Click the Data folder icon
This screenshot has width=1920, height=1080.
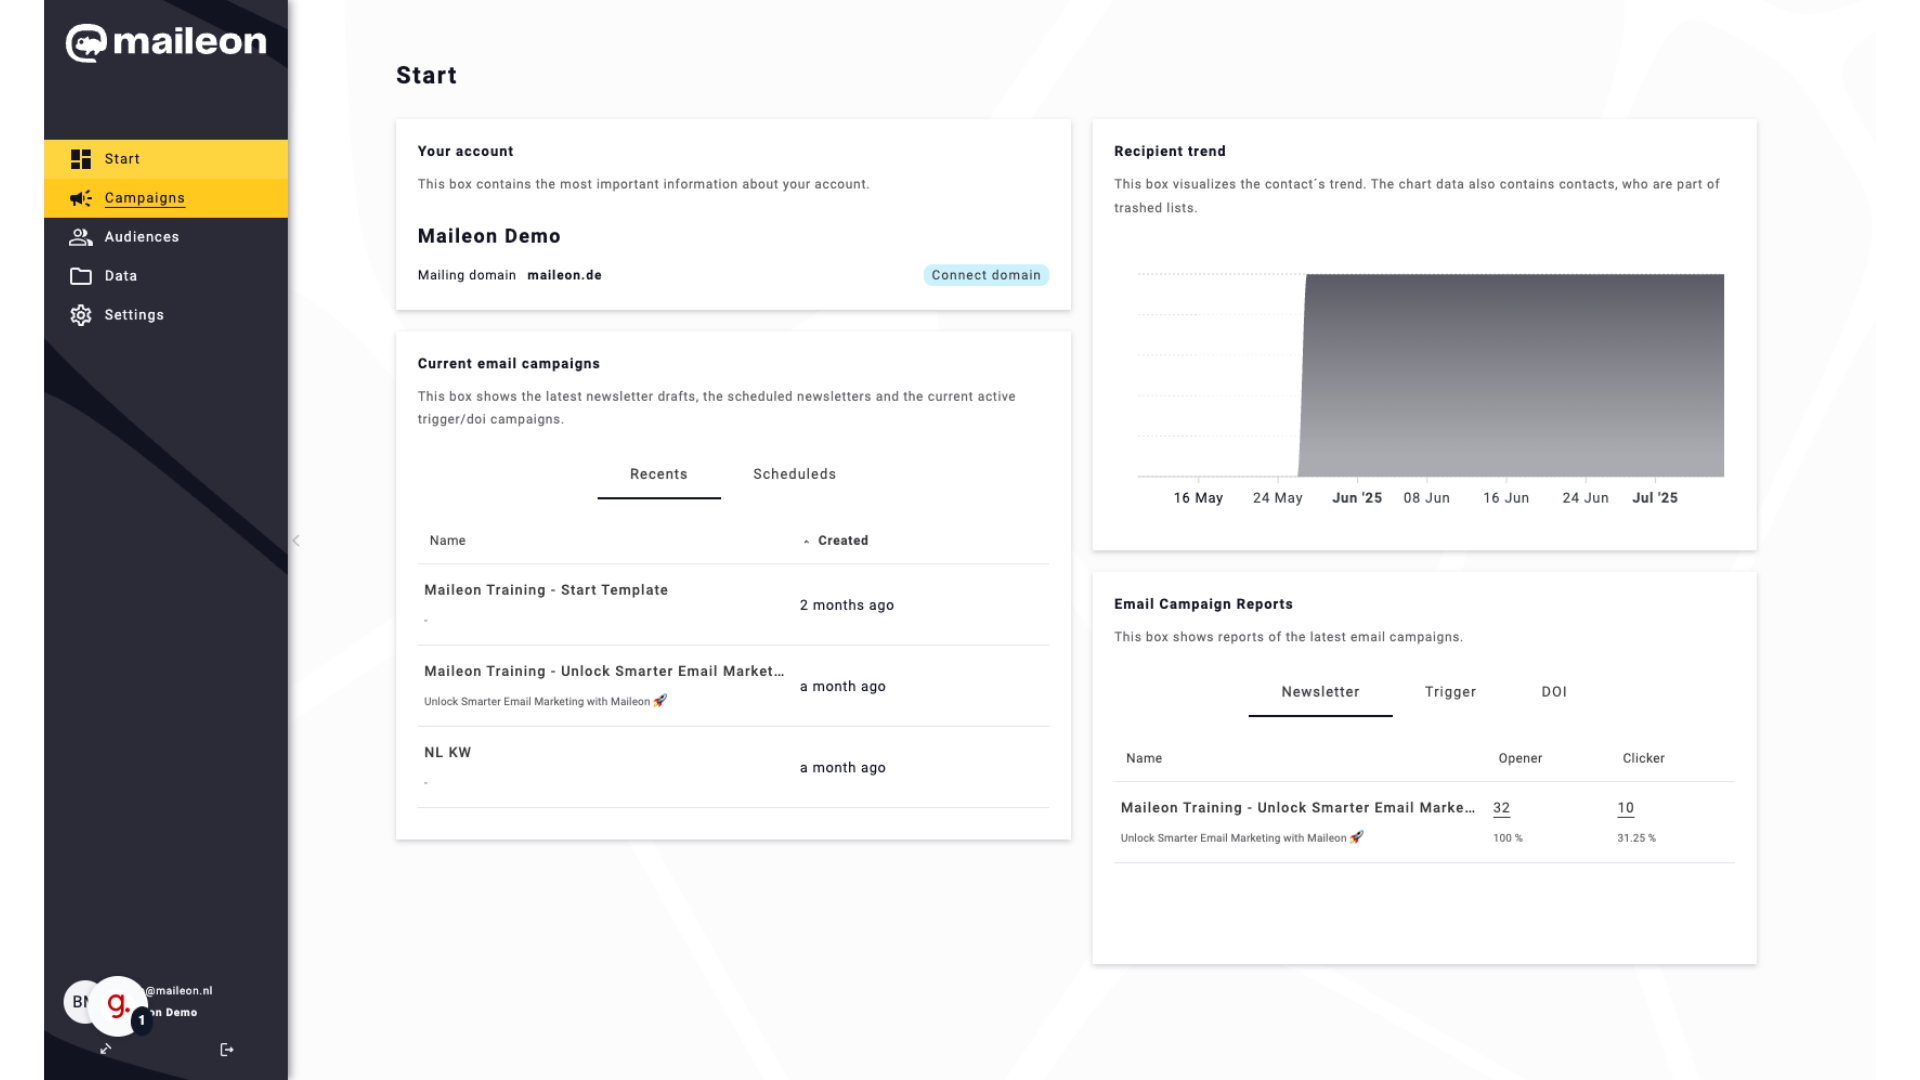(81, 276)
